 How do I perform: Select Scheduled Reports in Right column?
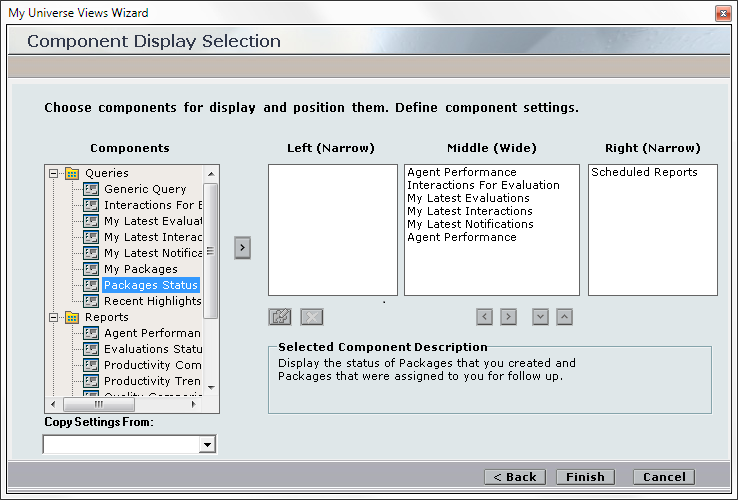[x=644, y=172]
